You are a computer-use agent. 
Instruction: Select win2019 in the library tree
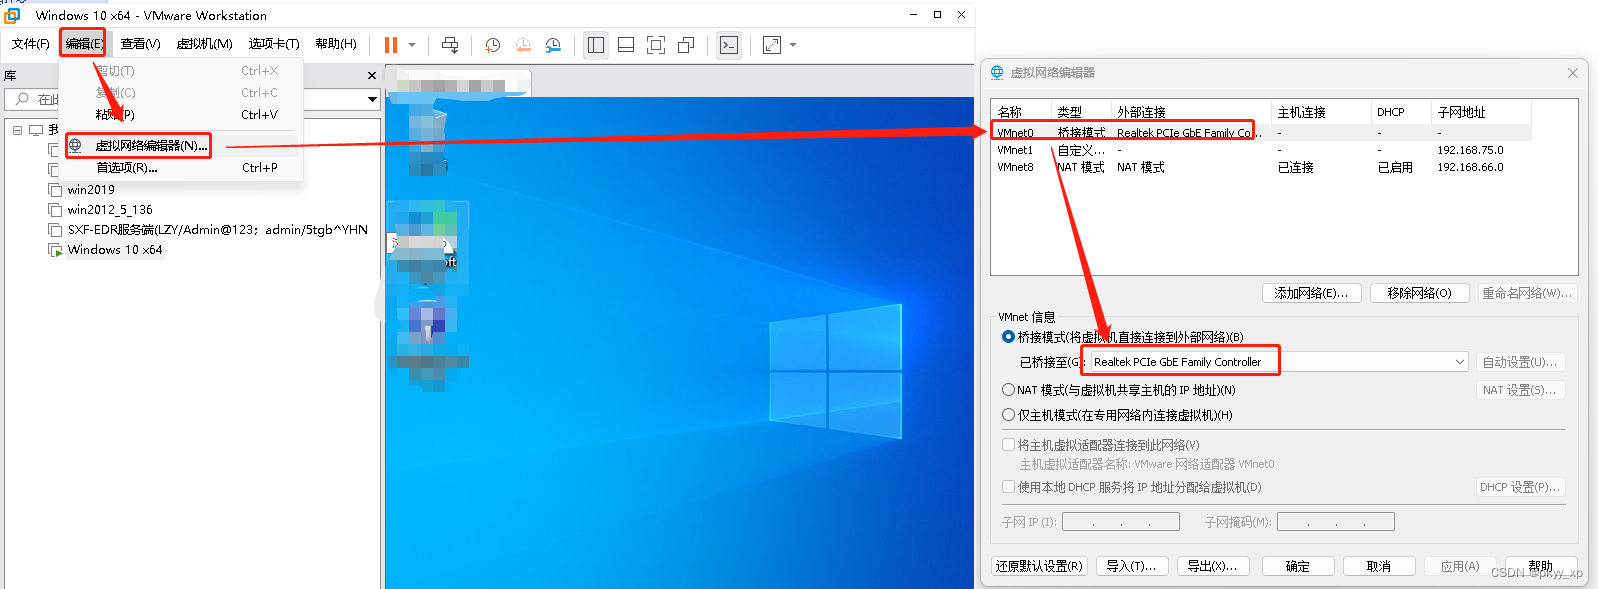(x=91, y=190)
